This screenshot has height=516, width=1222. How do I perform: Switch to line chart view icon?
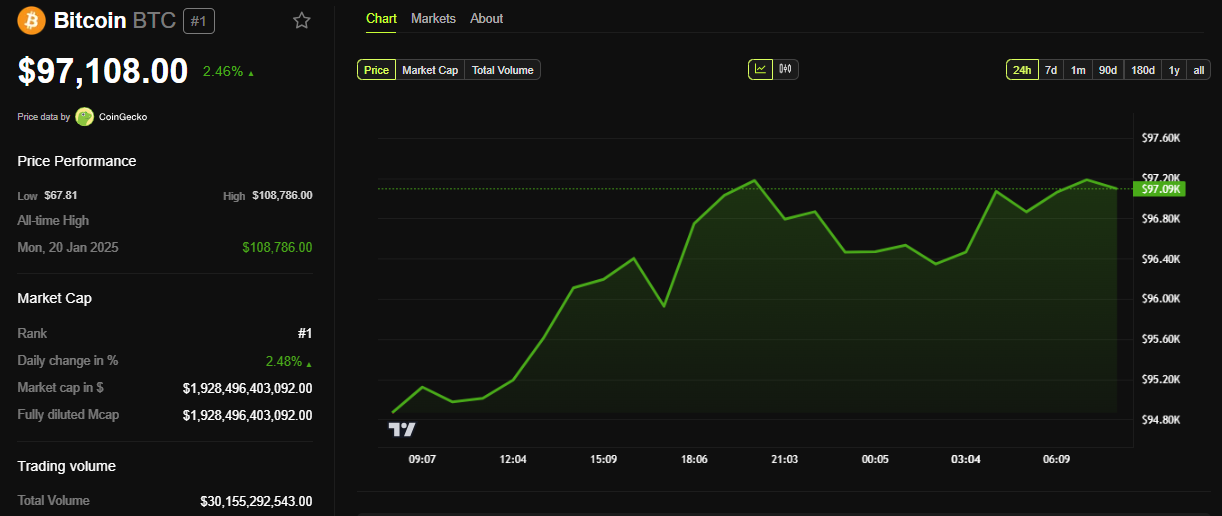761,69
